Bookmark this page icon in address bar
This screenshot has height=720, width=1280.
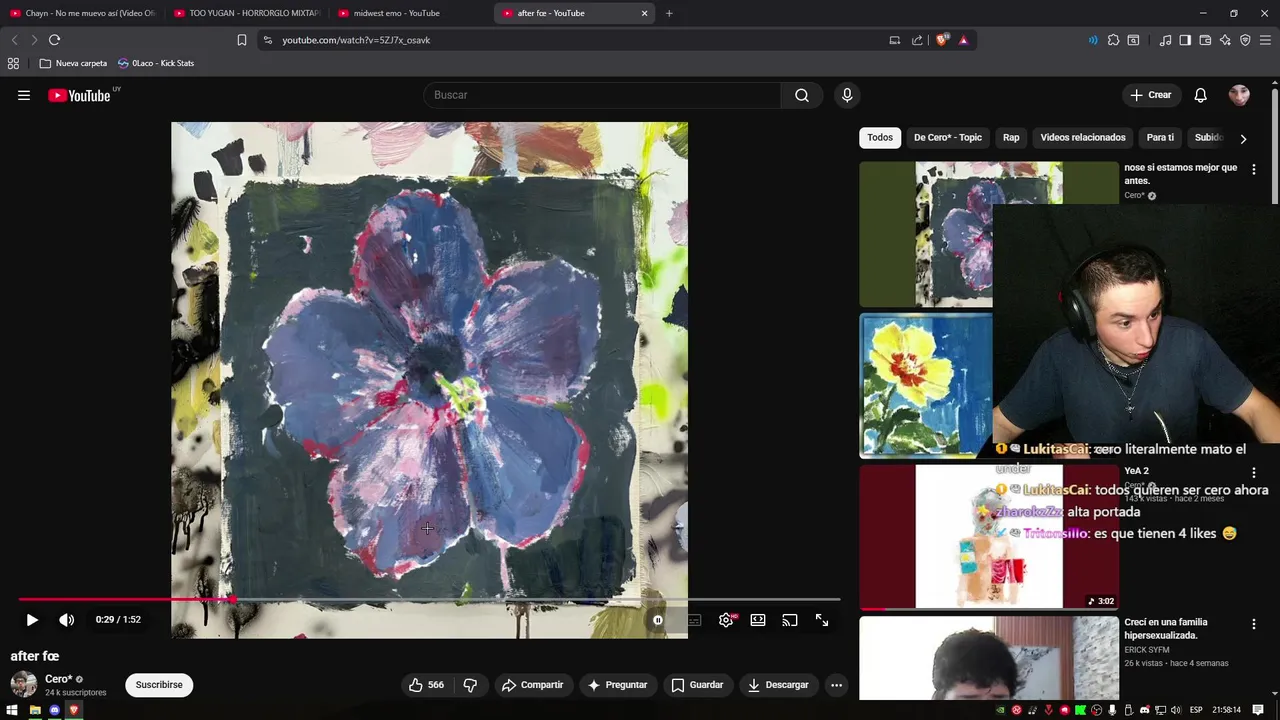pos(241,40)
